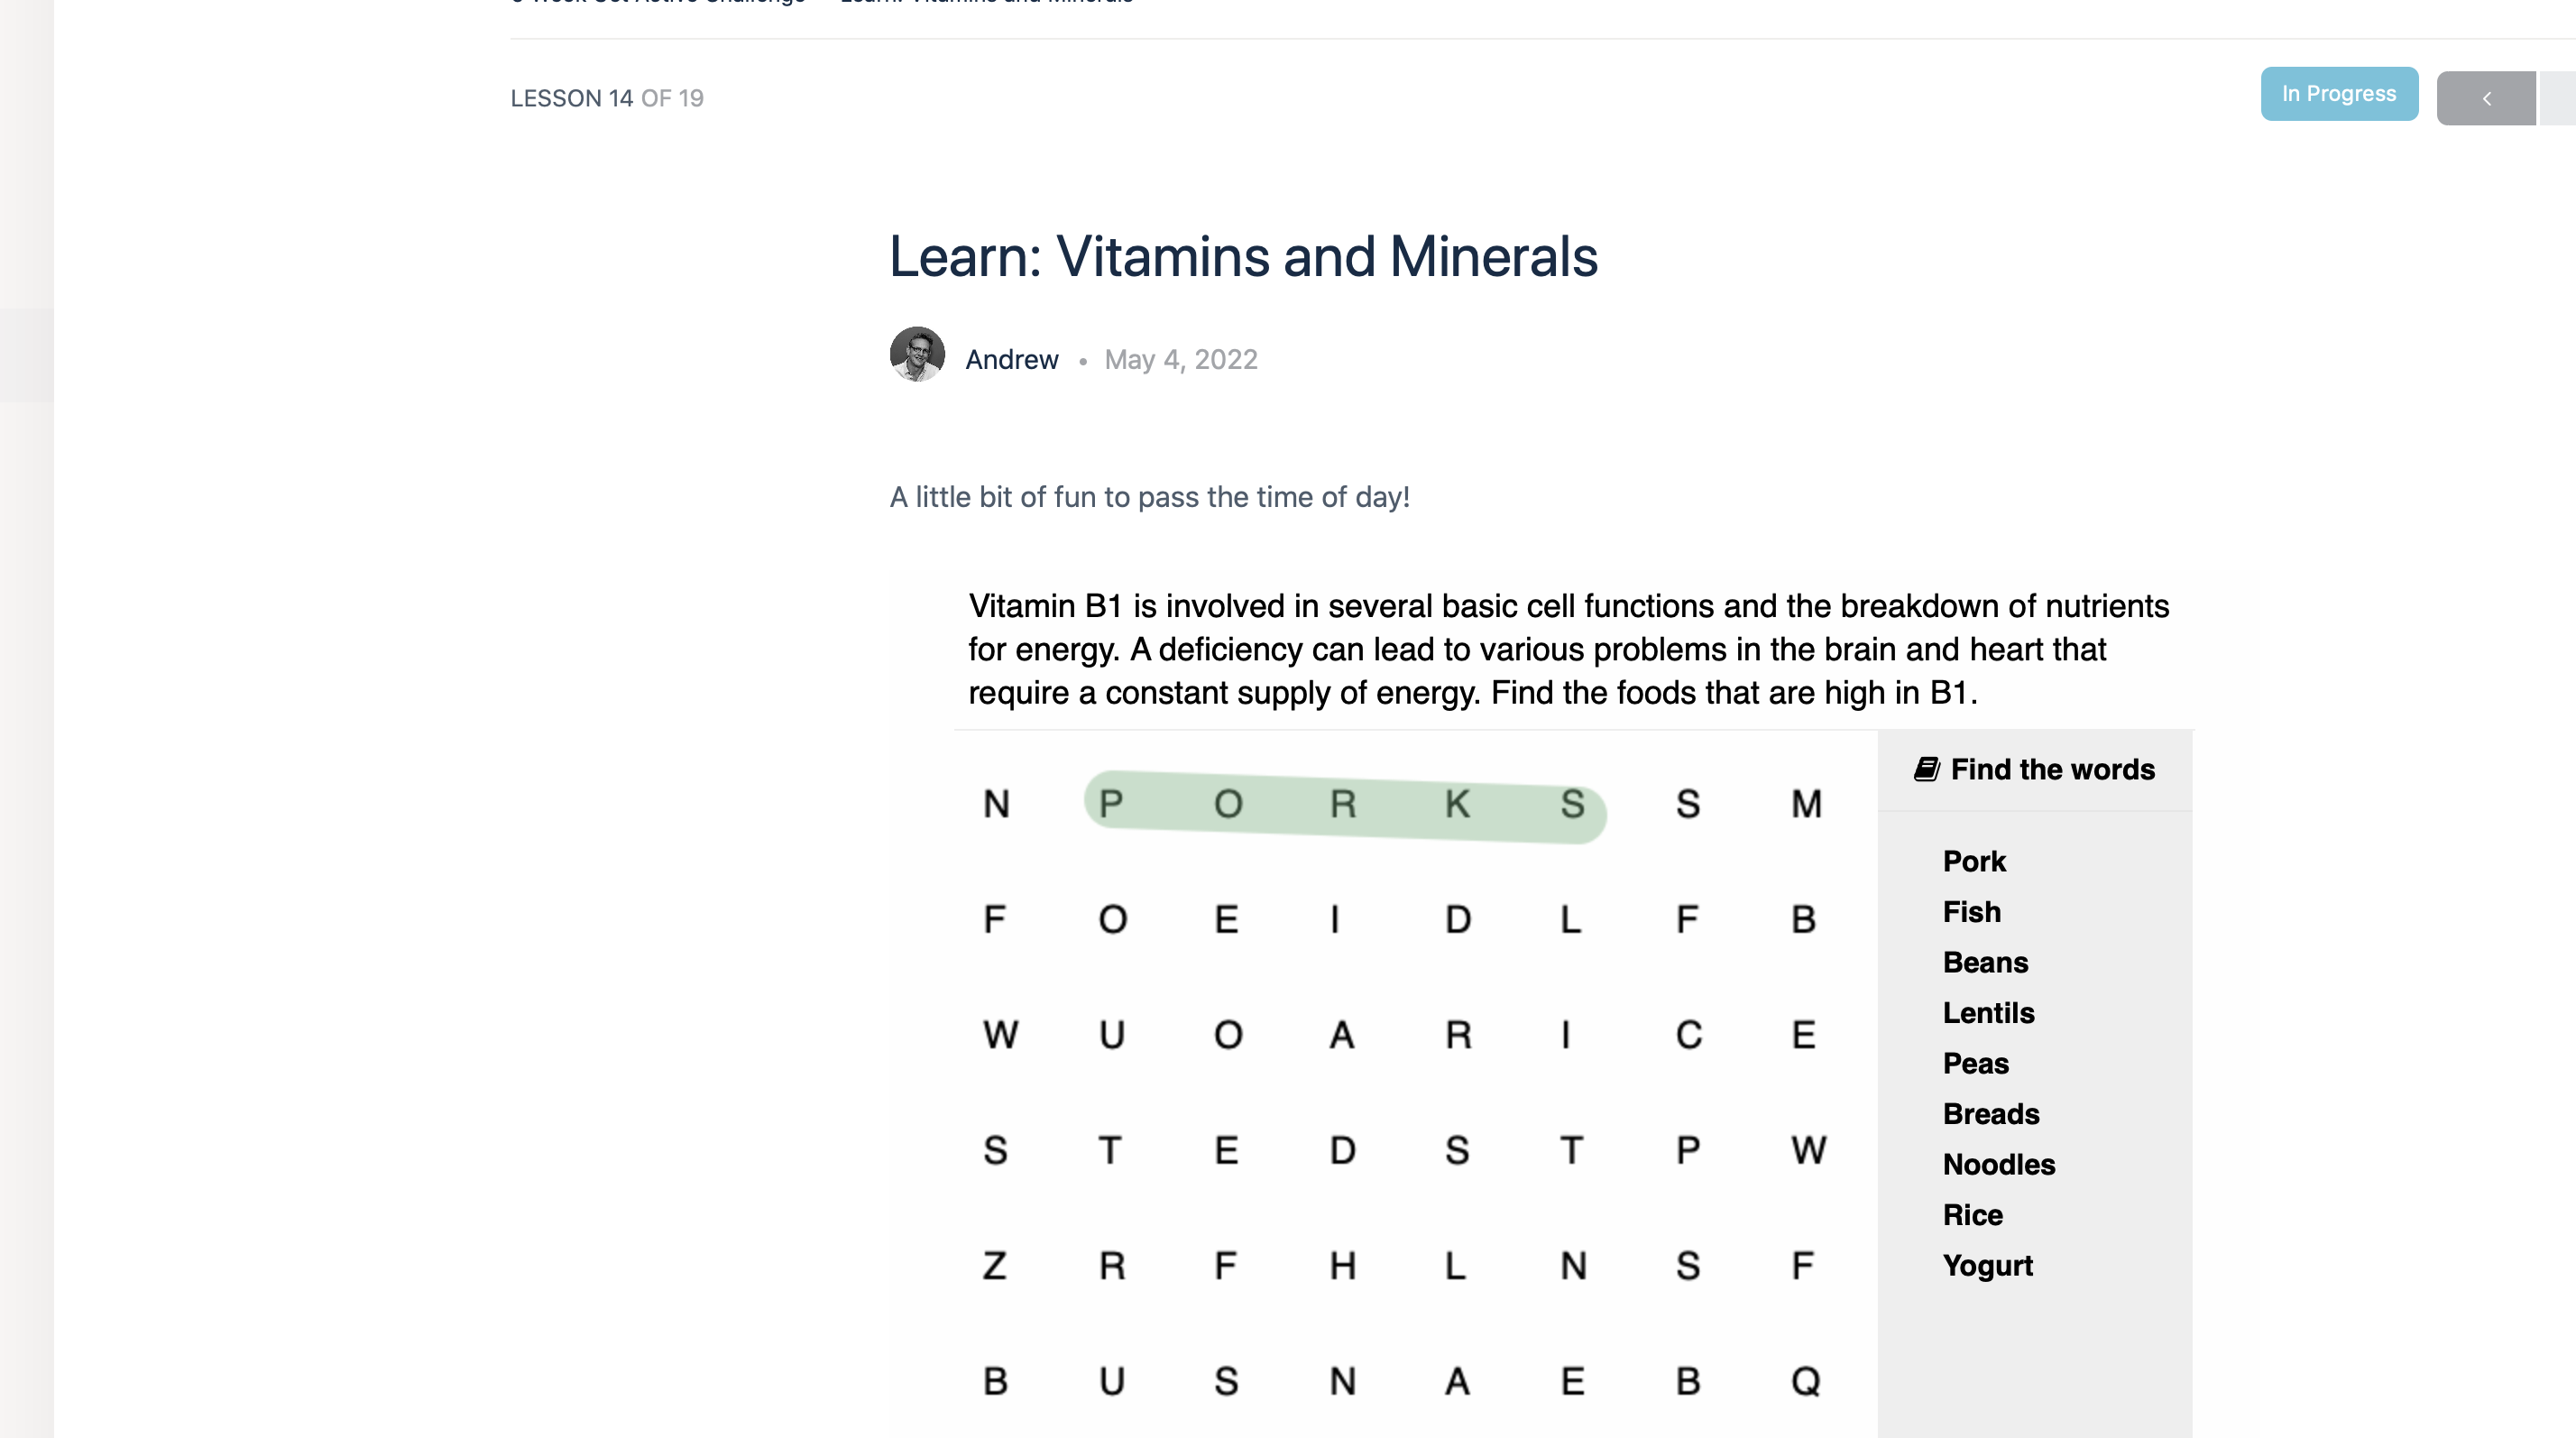Click the Learn: Vitamins and Minerals title

1243,257
